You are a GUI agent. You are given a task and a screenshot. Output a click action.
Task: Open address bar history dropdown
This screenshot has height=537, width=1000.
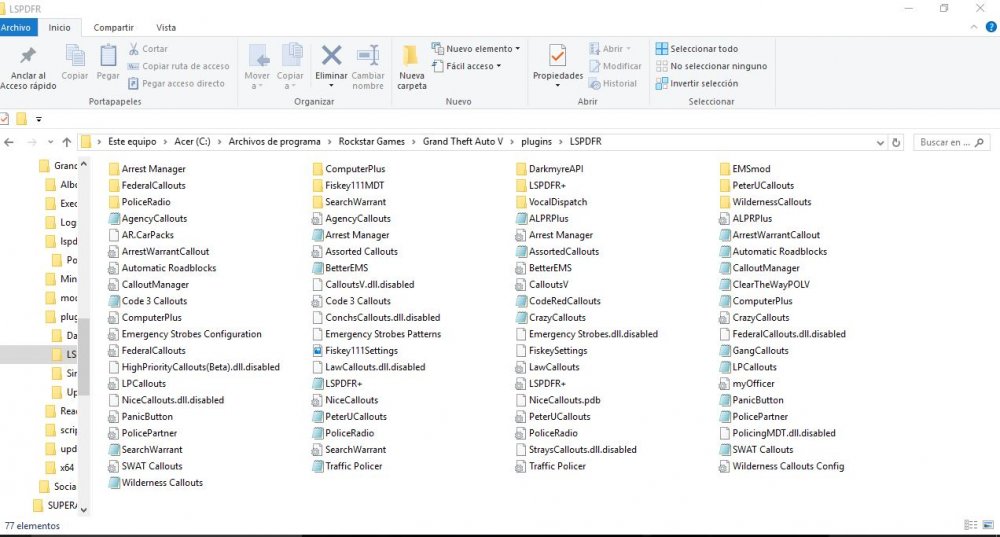(880, 142)
